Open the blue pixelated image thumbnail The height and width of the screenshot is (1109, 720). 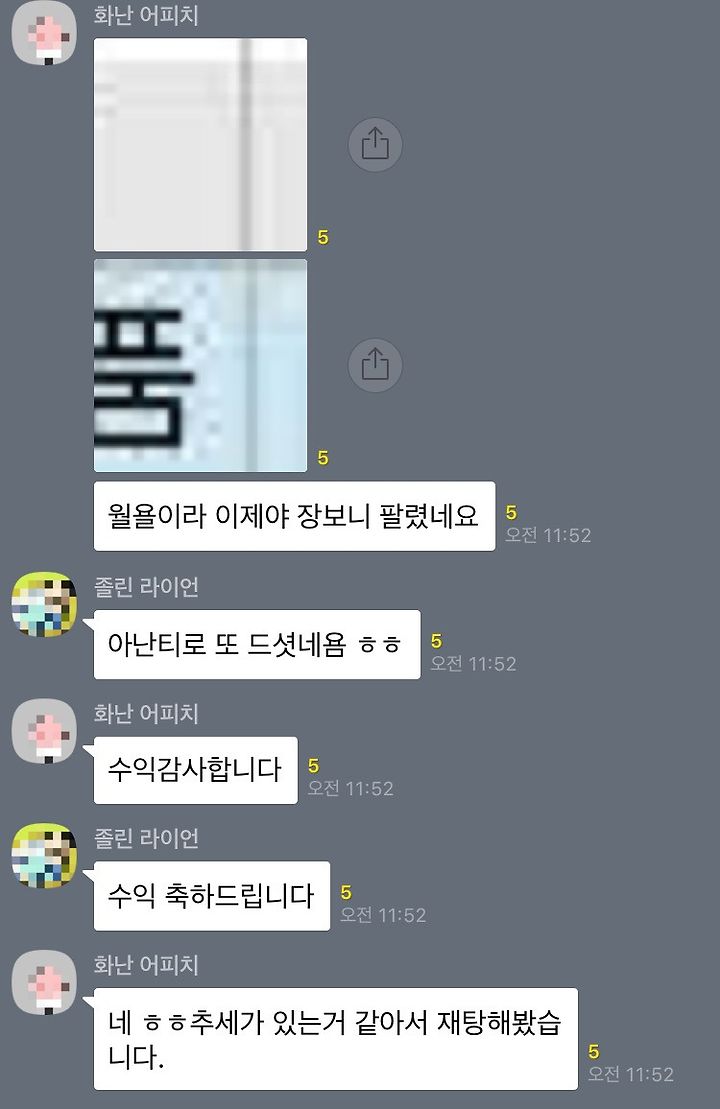(x=201, y=365)
